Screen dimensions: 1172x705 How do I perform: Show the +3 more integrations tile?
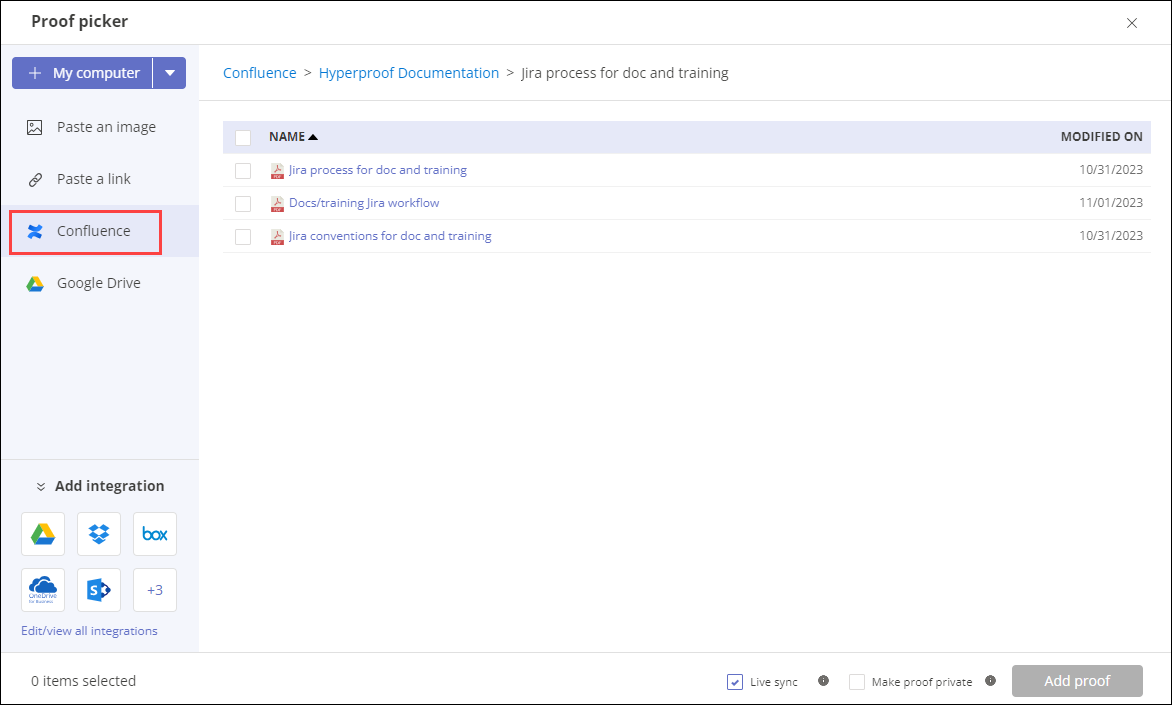click(155, 590)
